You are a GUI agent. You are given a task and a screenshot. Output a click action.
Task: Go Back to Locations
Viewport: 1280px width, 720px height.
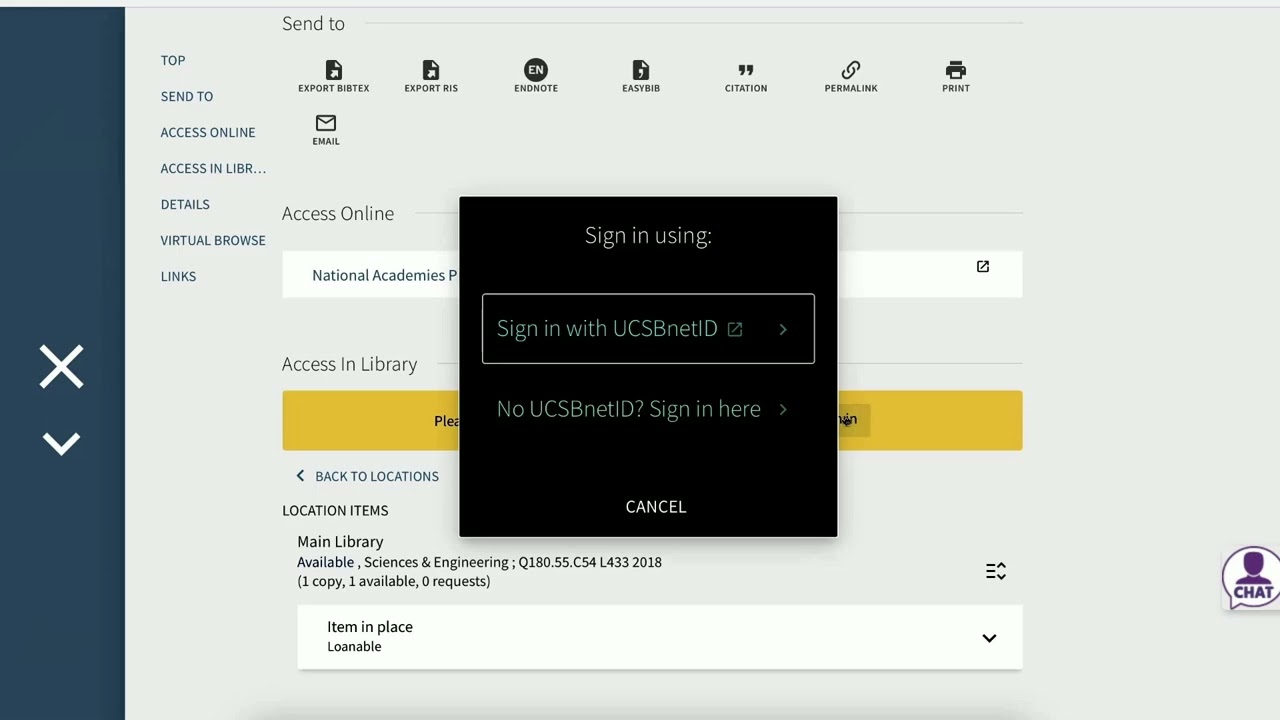[x=367, y=476]
